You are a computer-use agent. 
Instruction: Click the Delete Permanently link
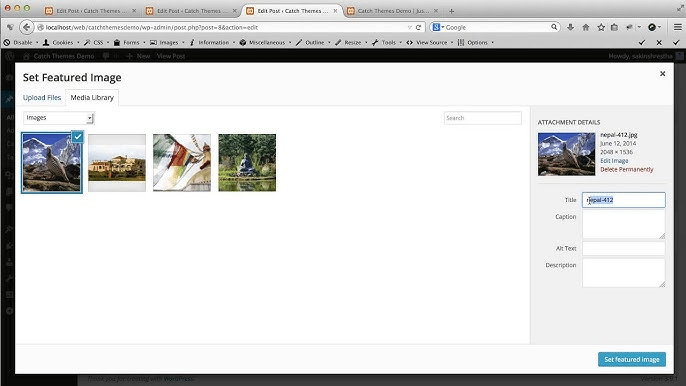point(626,169)
